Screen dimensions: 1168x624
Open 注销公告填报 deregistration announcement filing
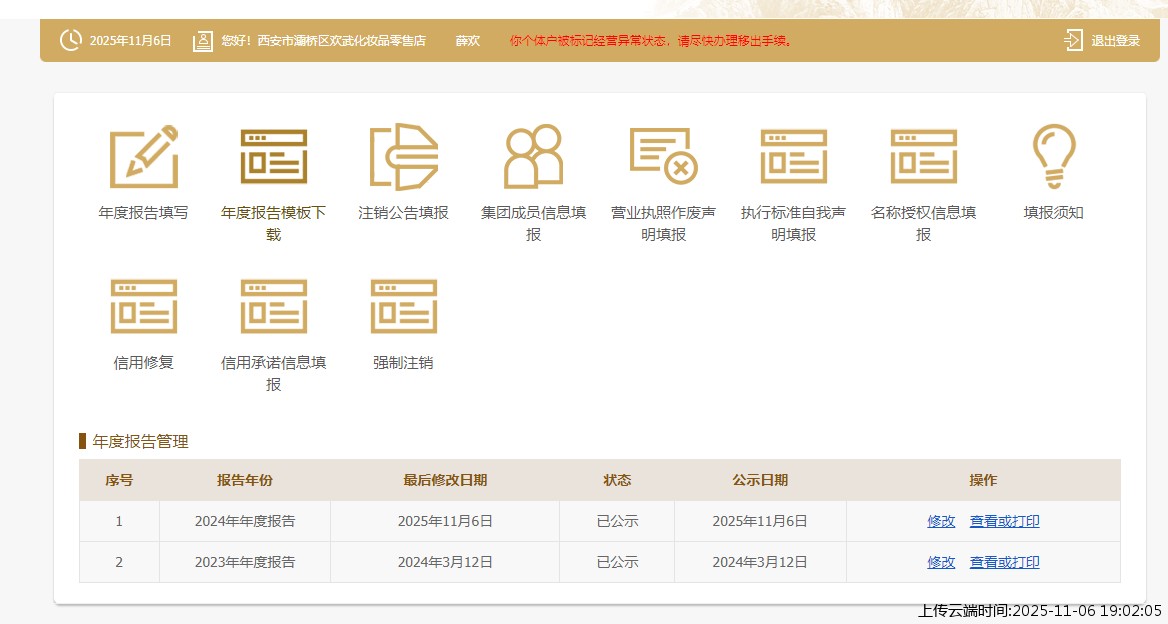(x=402, y=155)
